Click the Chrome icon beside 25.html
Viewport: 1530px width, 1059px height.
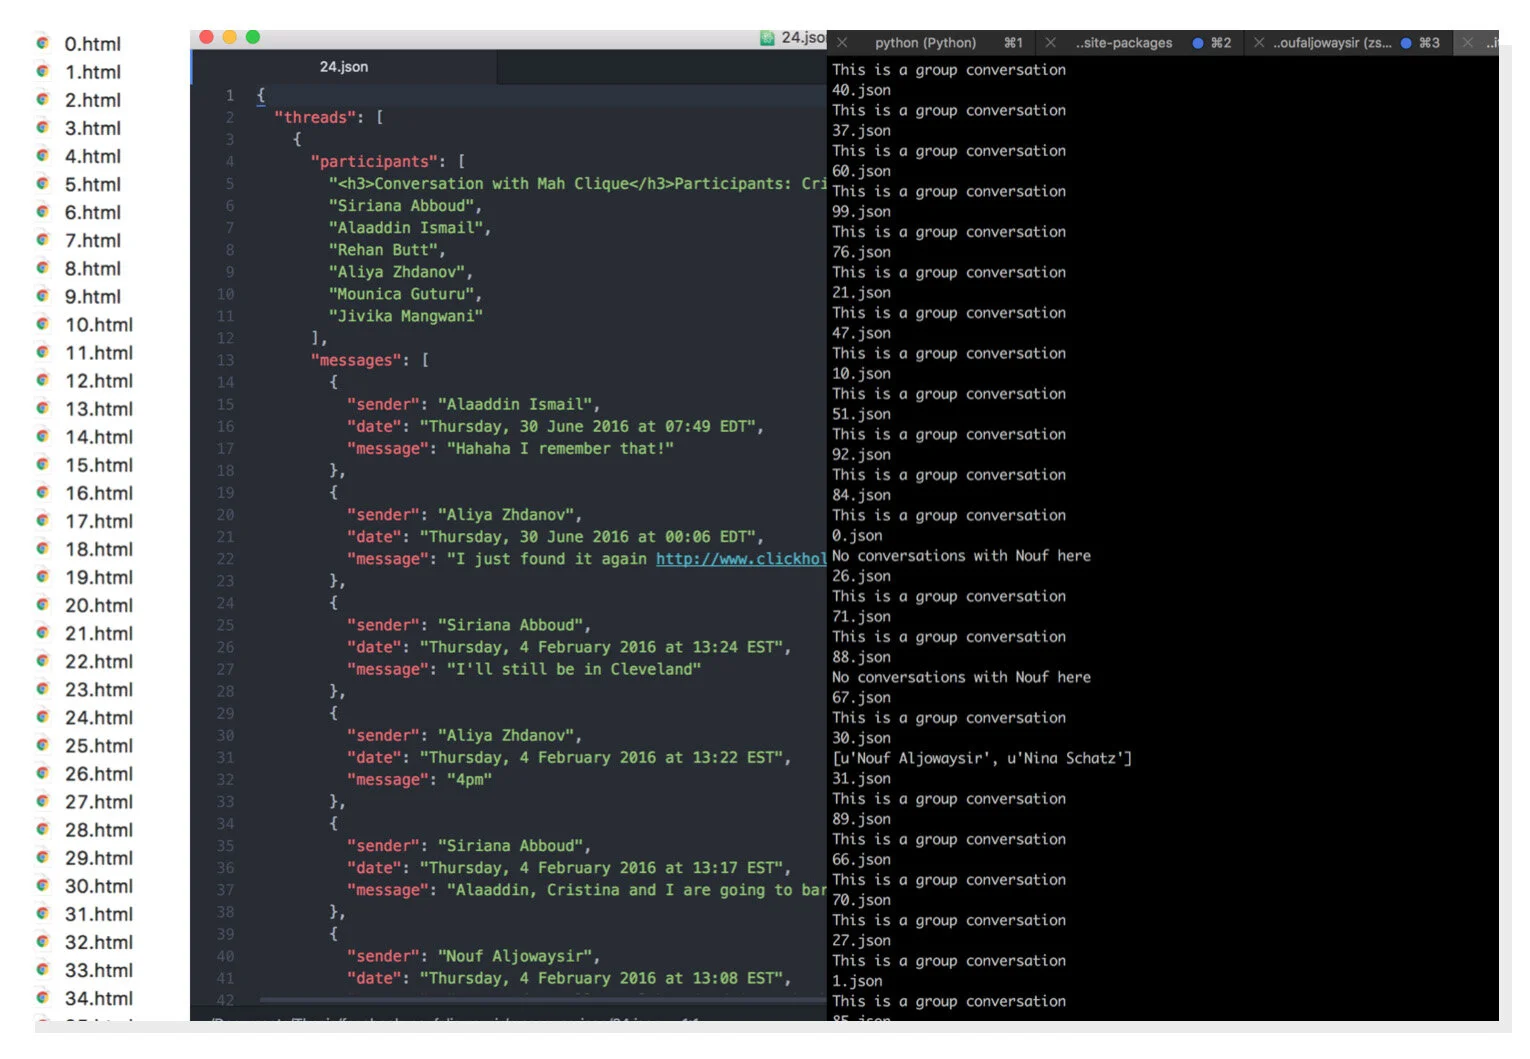43,745
